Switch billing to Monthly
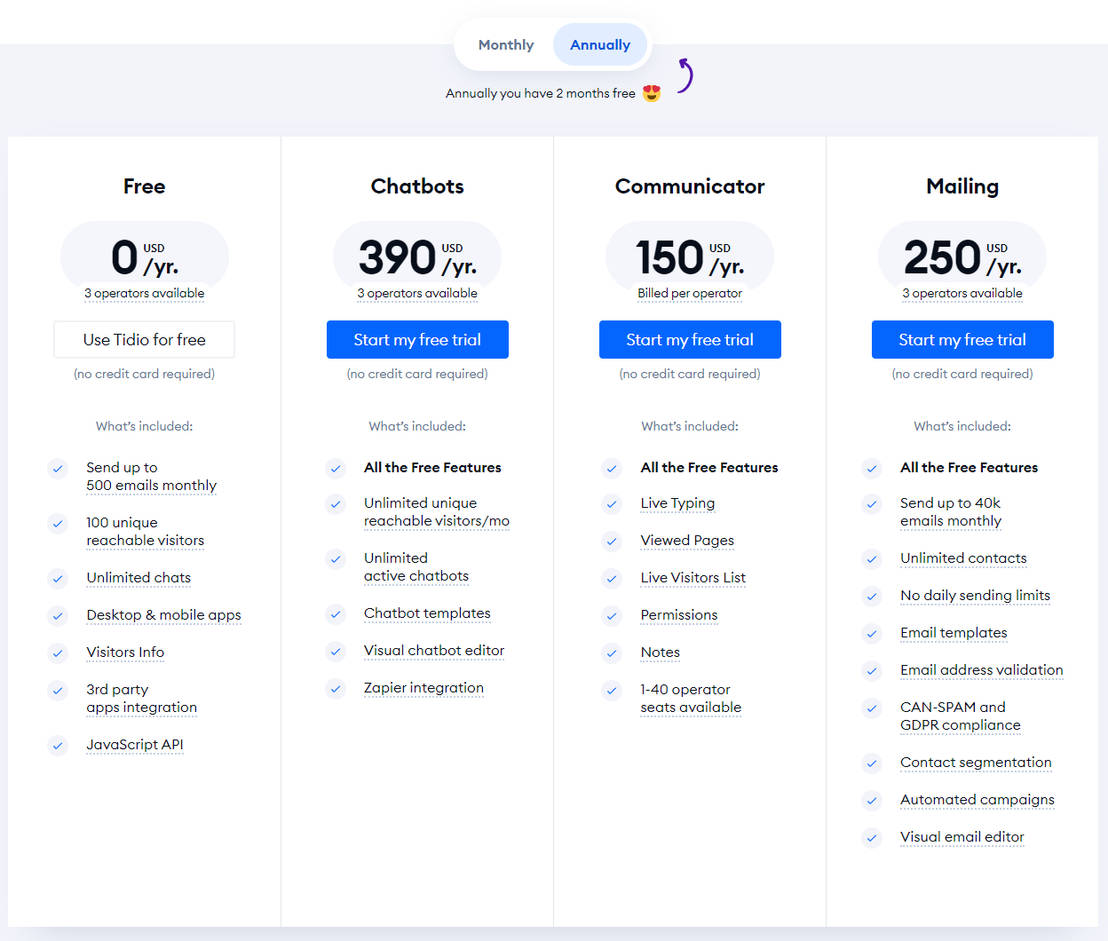 (506, 45)
